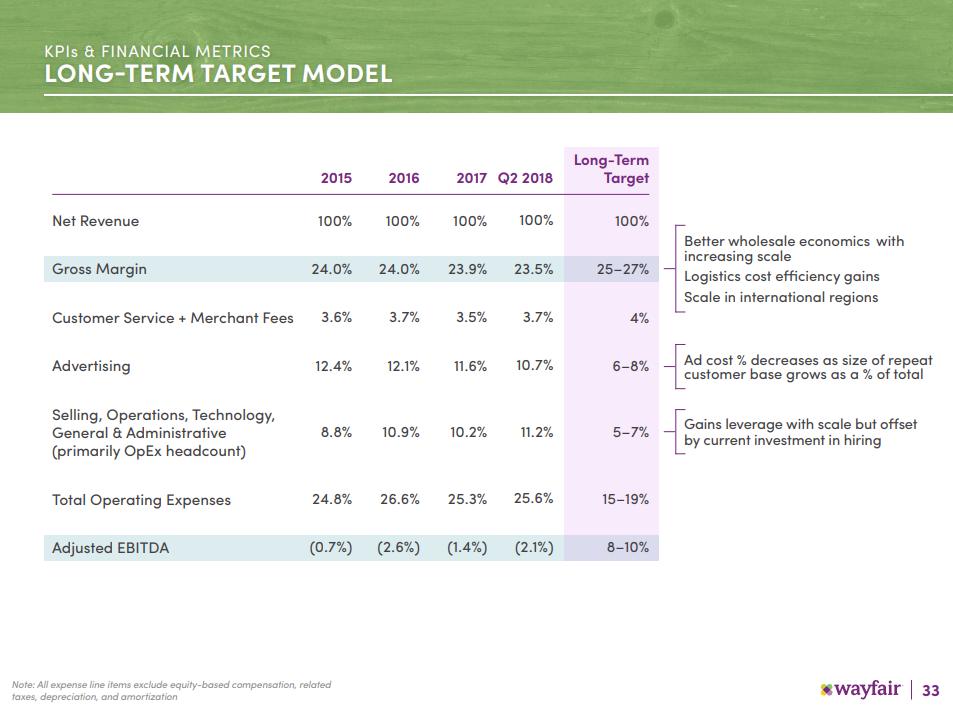Select the 2016 column header

[404, 178]
